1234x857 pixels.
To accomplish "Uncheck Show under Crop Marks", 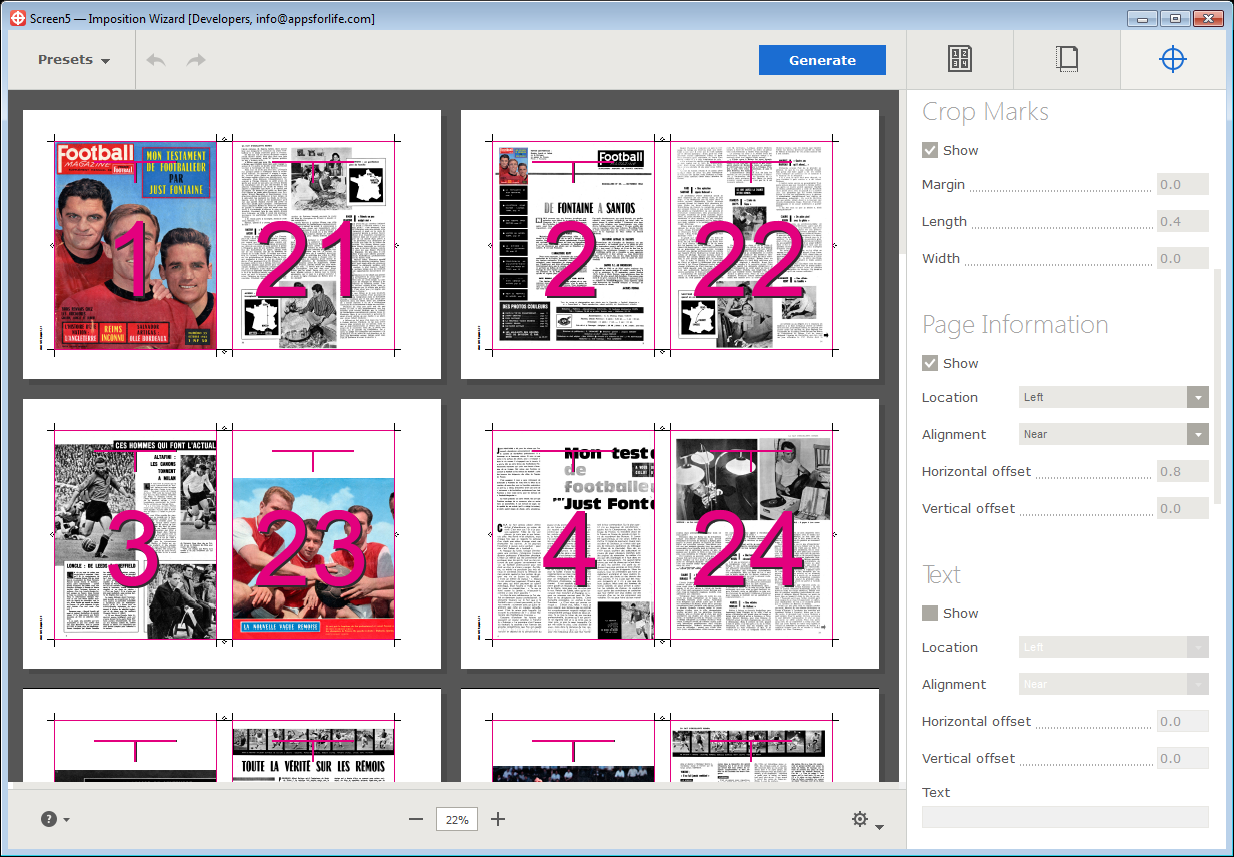I will 930,150.
